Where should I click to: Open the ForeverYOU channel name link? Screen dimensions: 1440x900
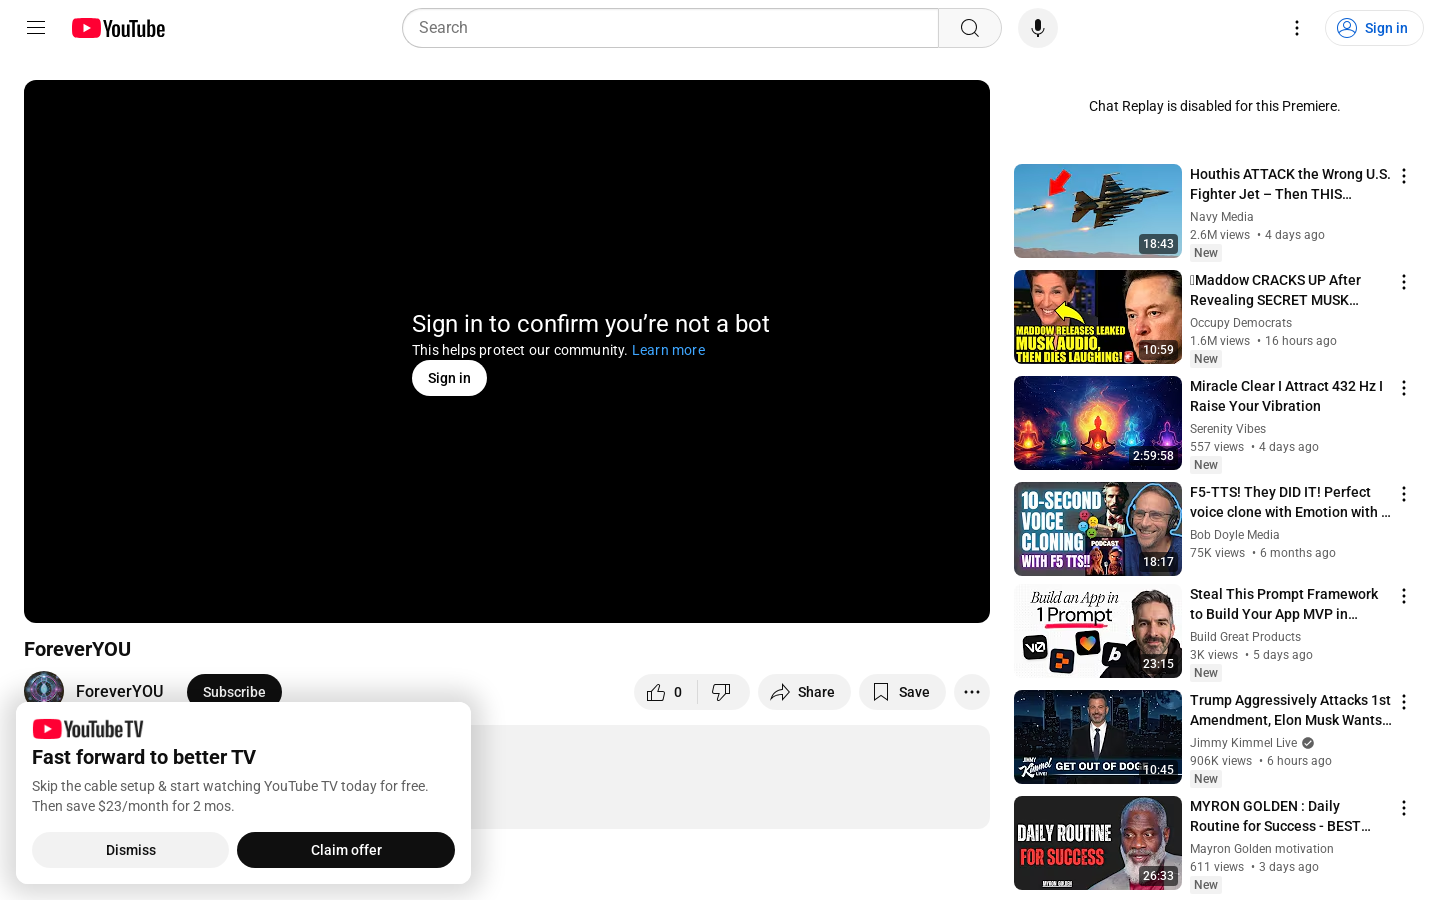point(120,691)
